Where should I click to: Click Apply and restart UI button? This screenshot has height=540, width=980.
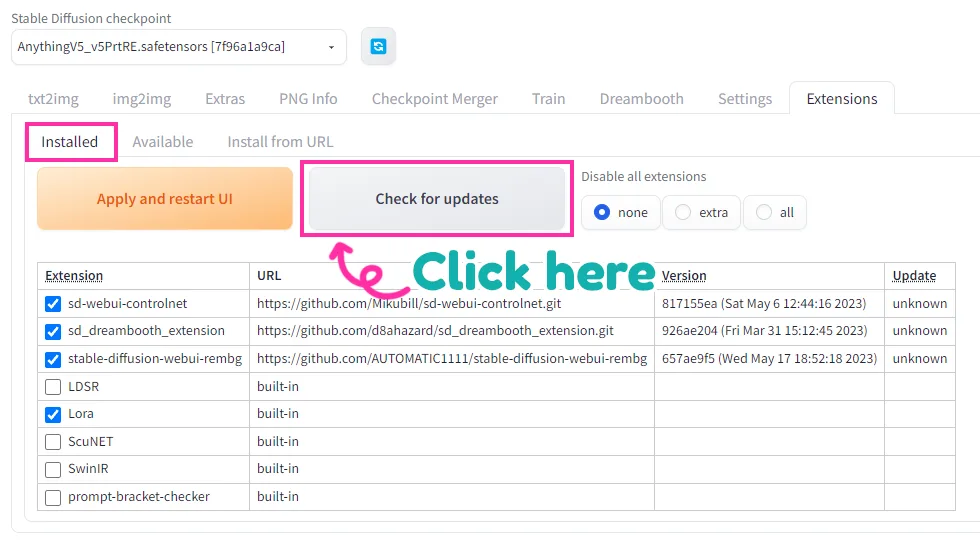tap(165, 199)
